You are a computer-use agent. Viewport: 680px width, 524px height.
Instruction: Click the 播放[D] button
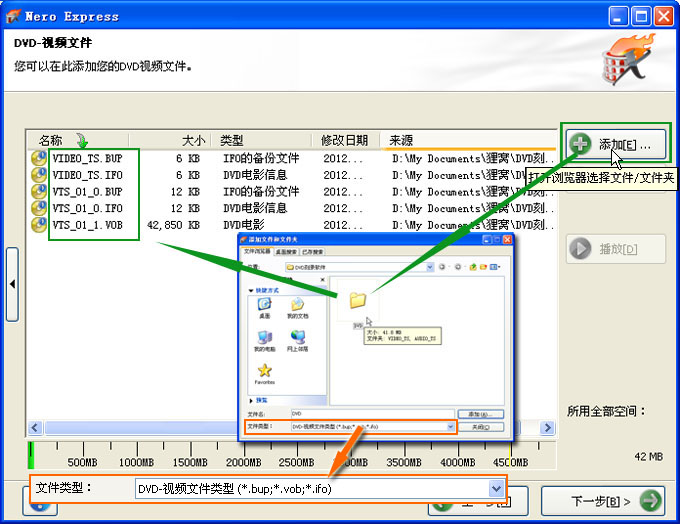[x=616, y=249]
